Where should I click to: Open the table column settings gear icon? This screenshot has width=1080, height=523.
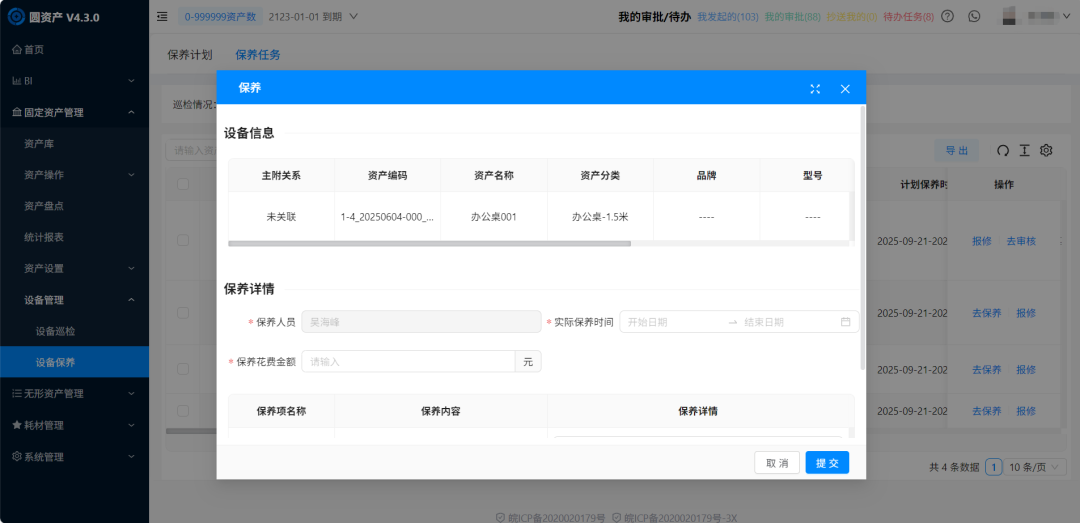[x=1047, y=150]
